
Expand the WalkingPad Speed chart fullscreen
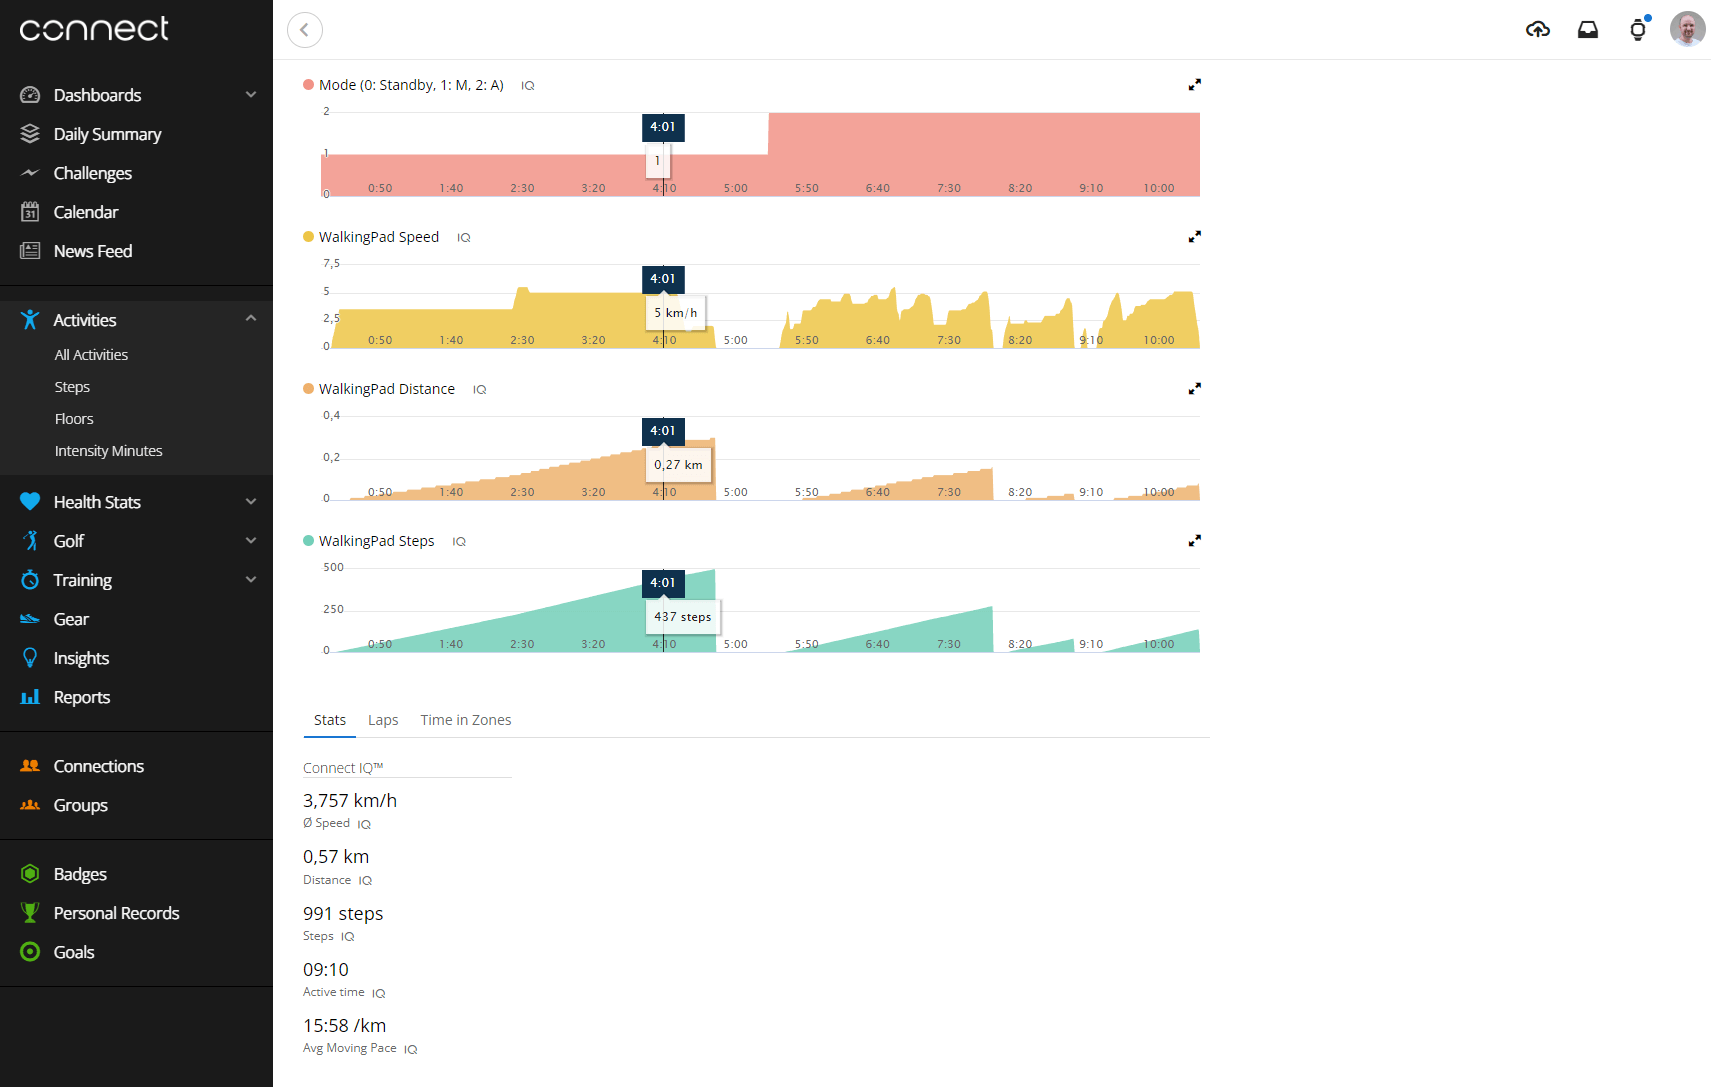[1194, 237]
